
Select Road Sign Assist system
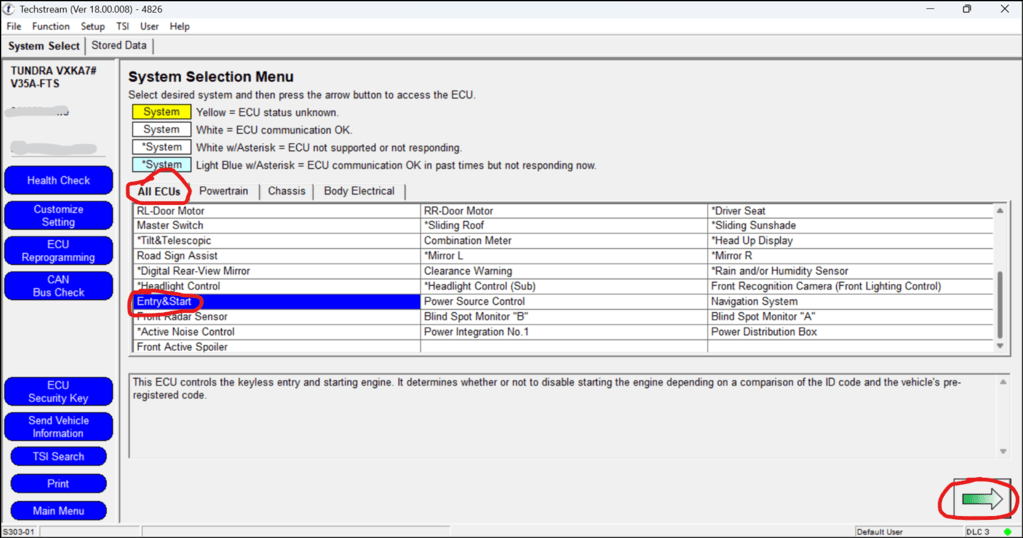pos(277,256)
